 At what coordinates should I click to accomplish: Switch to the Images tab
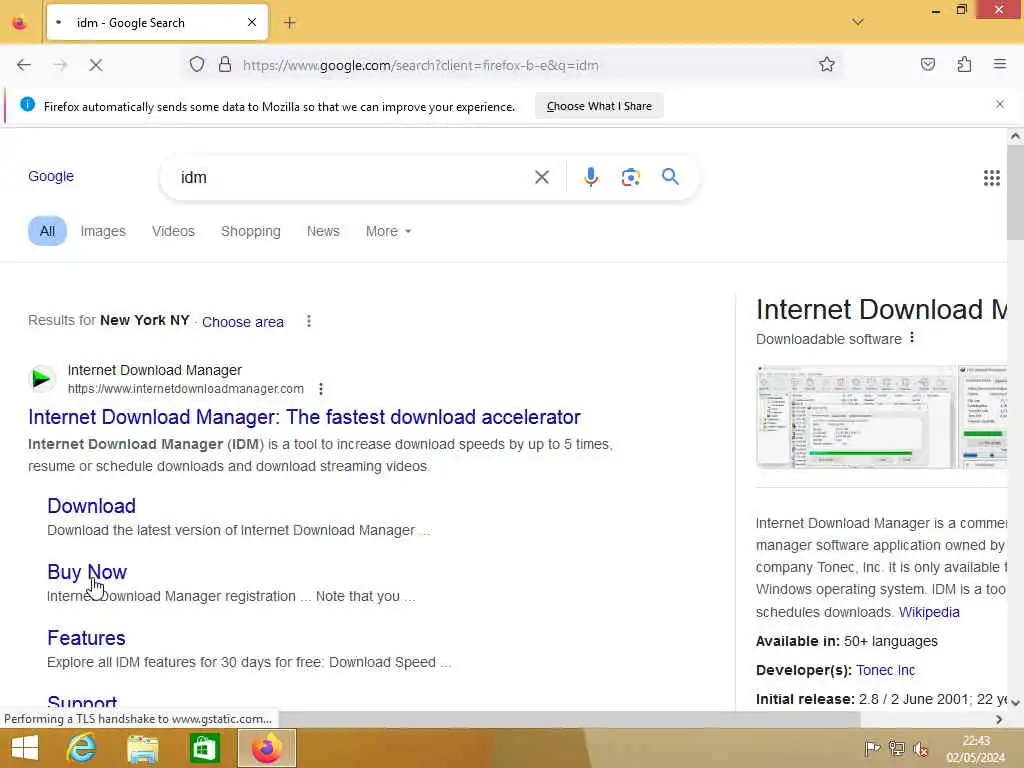point(103,231)
